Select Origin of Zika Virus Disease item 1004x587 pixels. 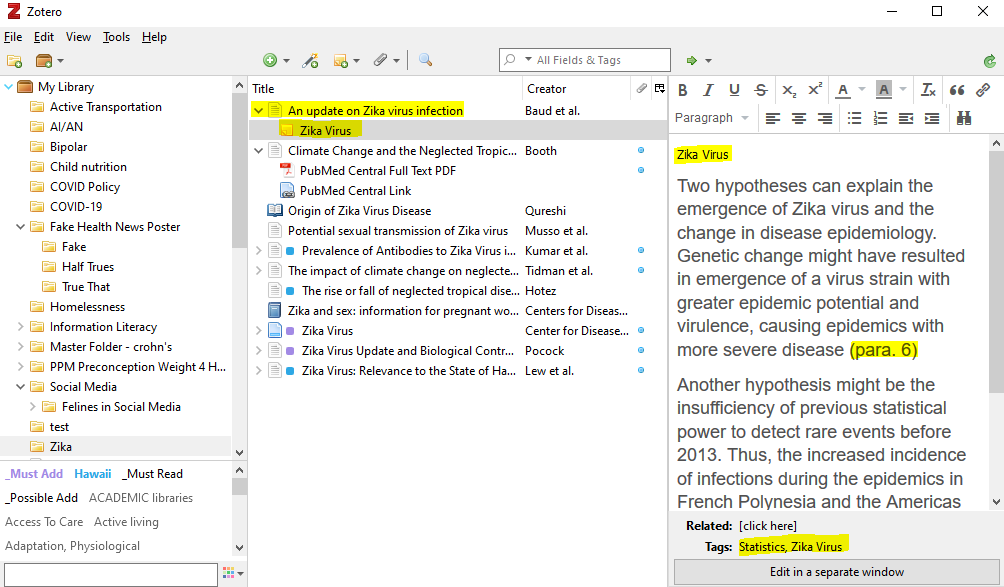tap(359, 211)
